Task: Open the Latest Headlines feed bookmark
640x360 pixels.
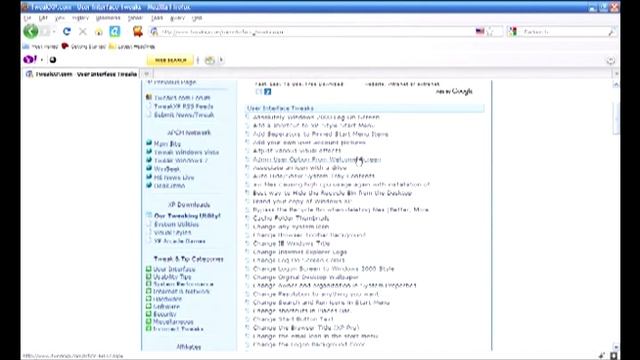Action: (x=132, y=47)
